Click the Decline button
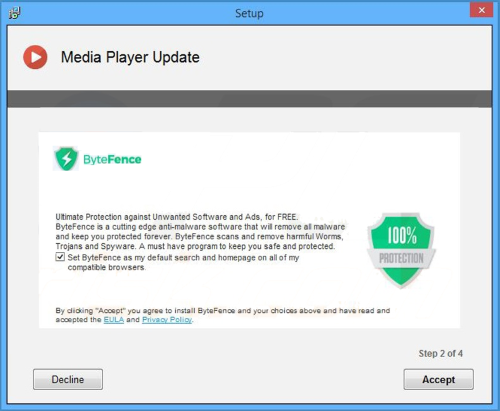The height and width of the screenshot is (411, 500). coord(68,379)
